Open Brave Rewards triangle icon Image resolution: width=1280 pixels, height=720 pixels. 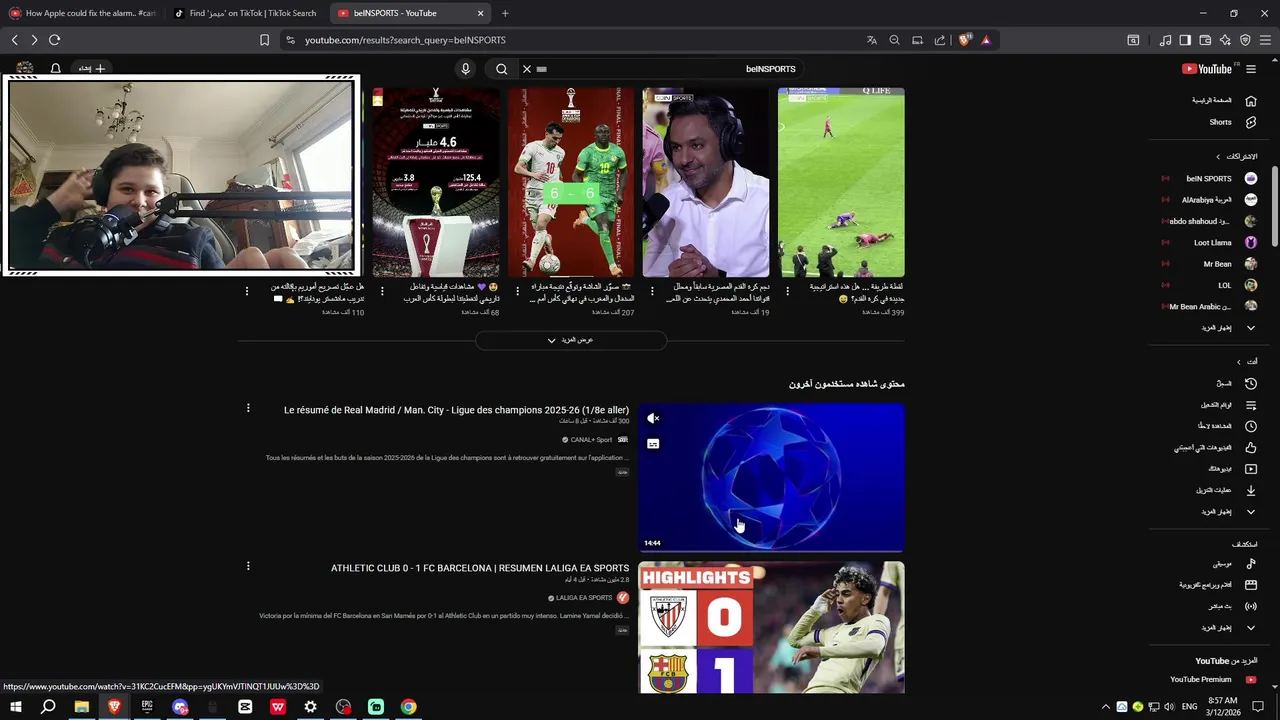(986, 40)
